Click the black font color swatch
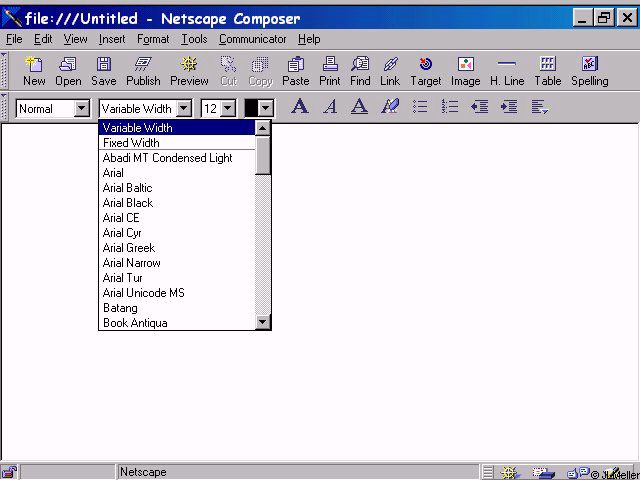Viewport: 640px width, 480px height. click(251, 109)
